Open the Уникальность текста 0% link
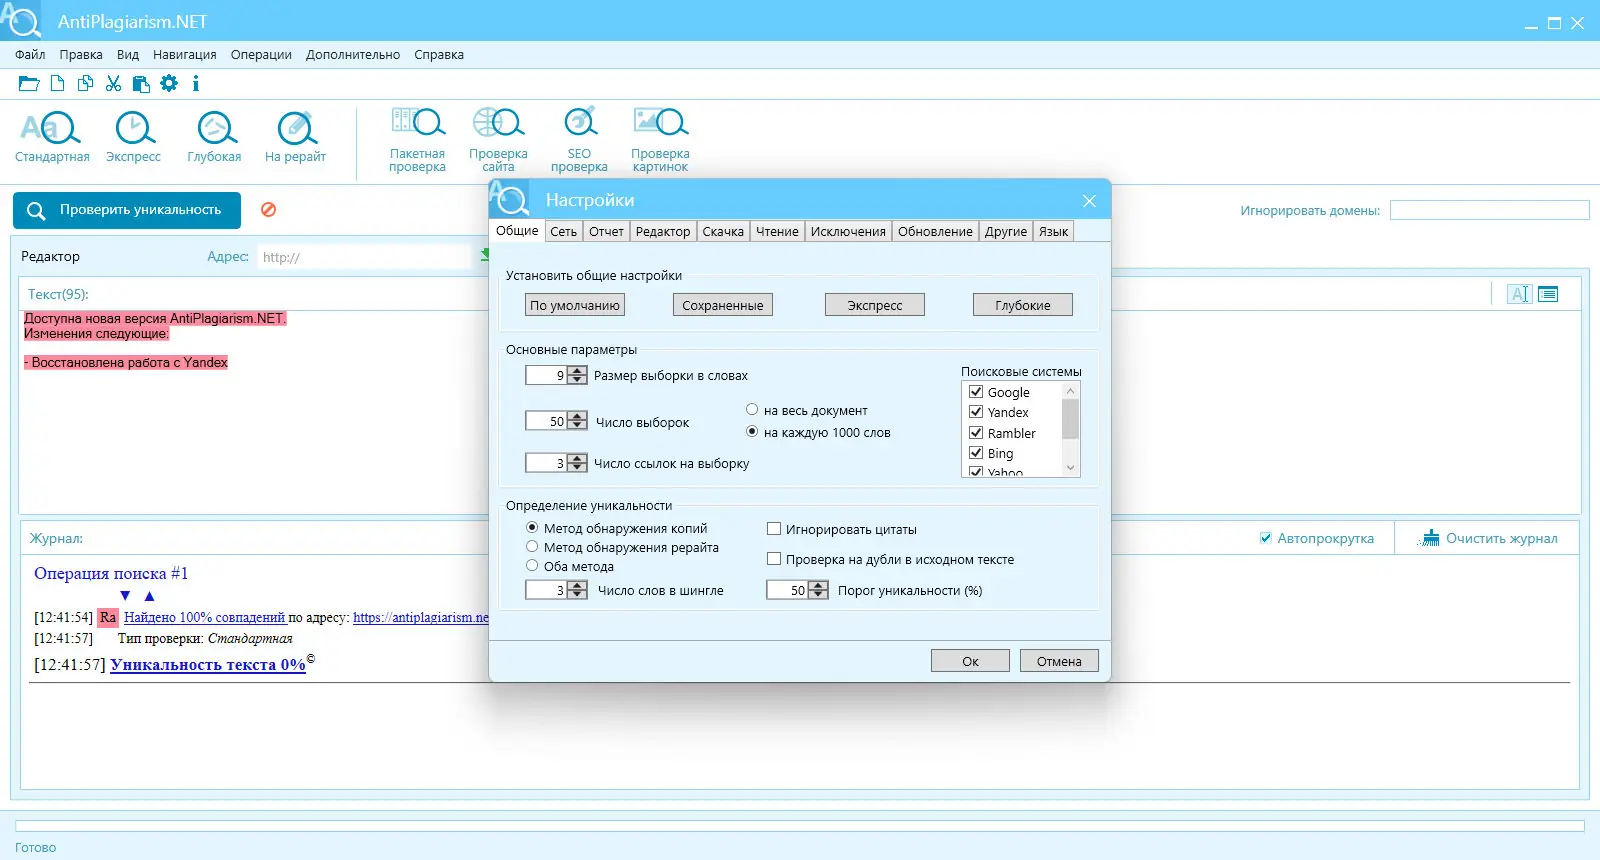 pyautogui.click(x=208, y=665)
